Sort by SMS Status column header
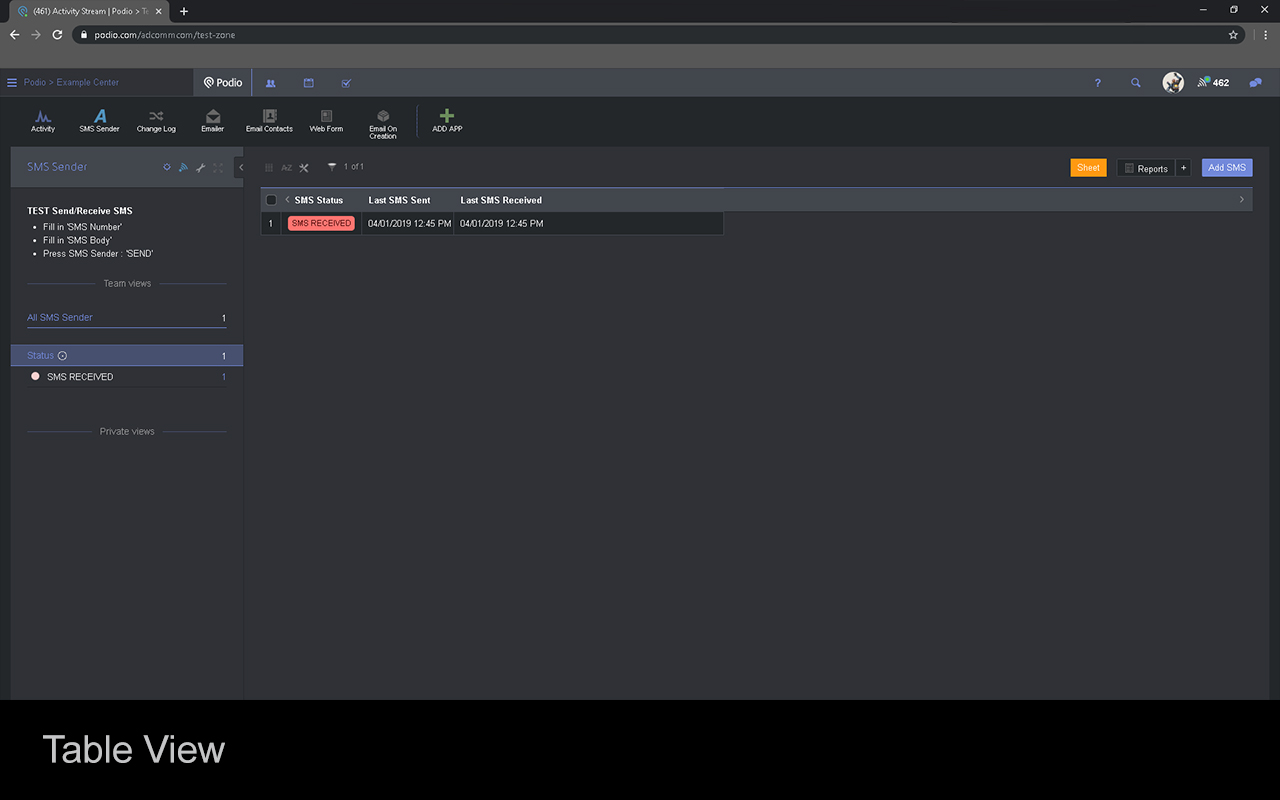 (x=319, y=200)
